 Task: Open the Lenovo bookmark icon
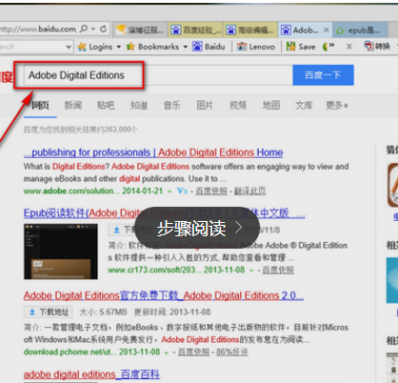click(242, 47)
